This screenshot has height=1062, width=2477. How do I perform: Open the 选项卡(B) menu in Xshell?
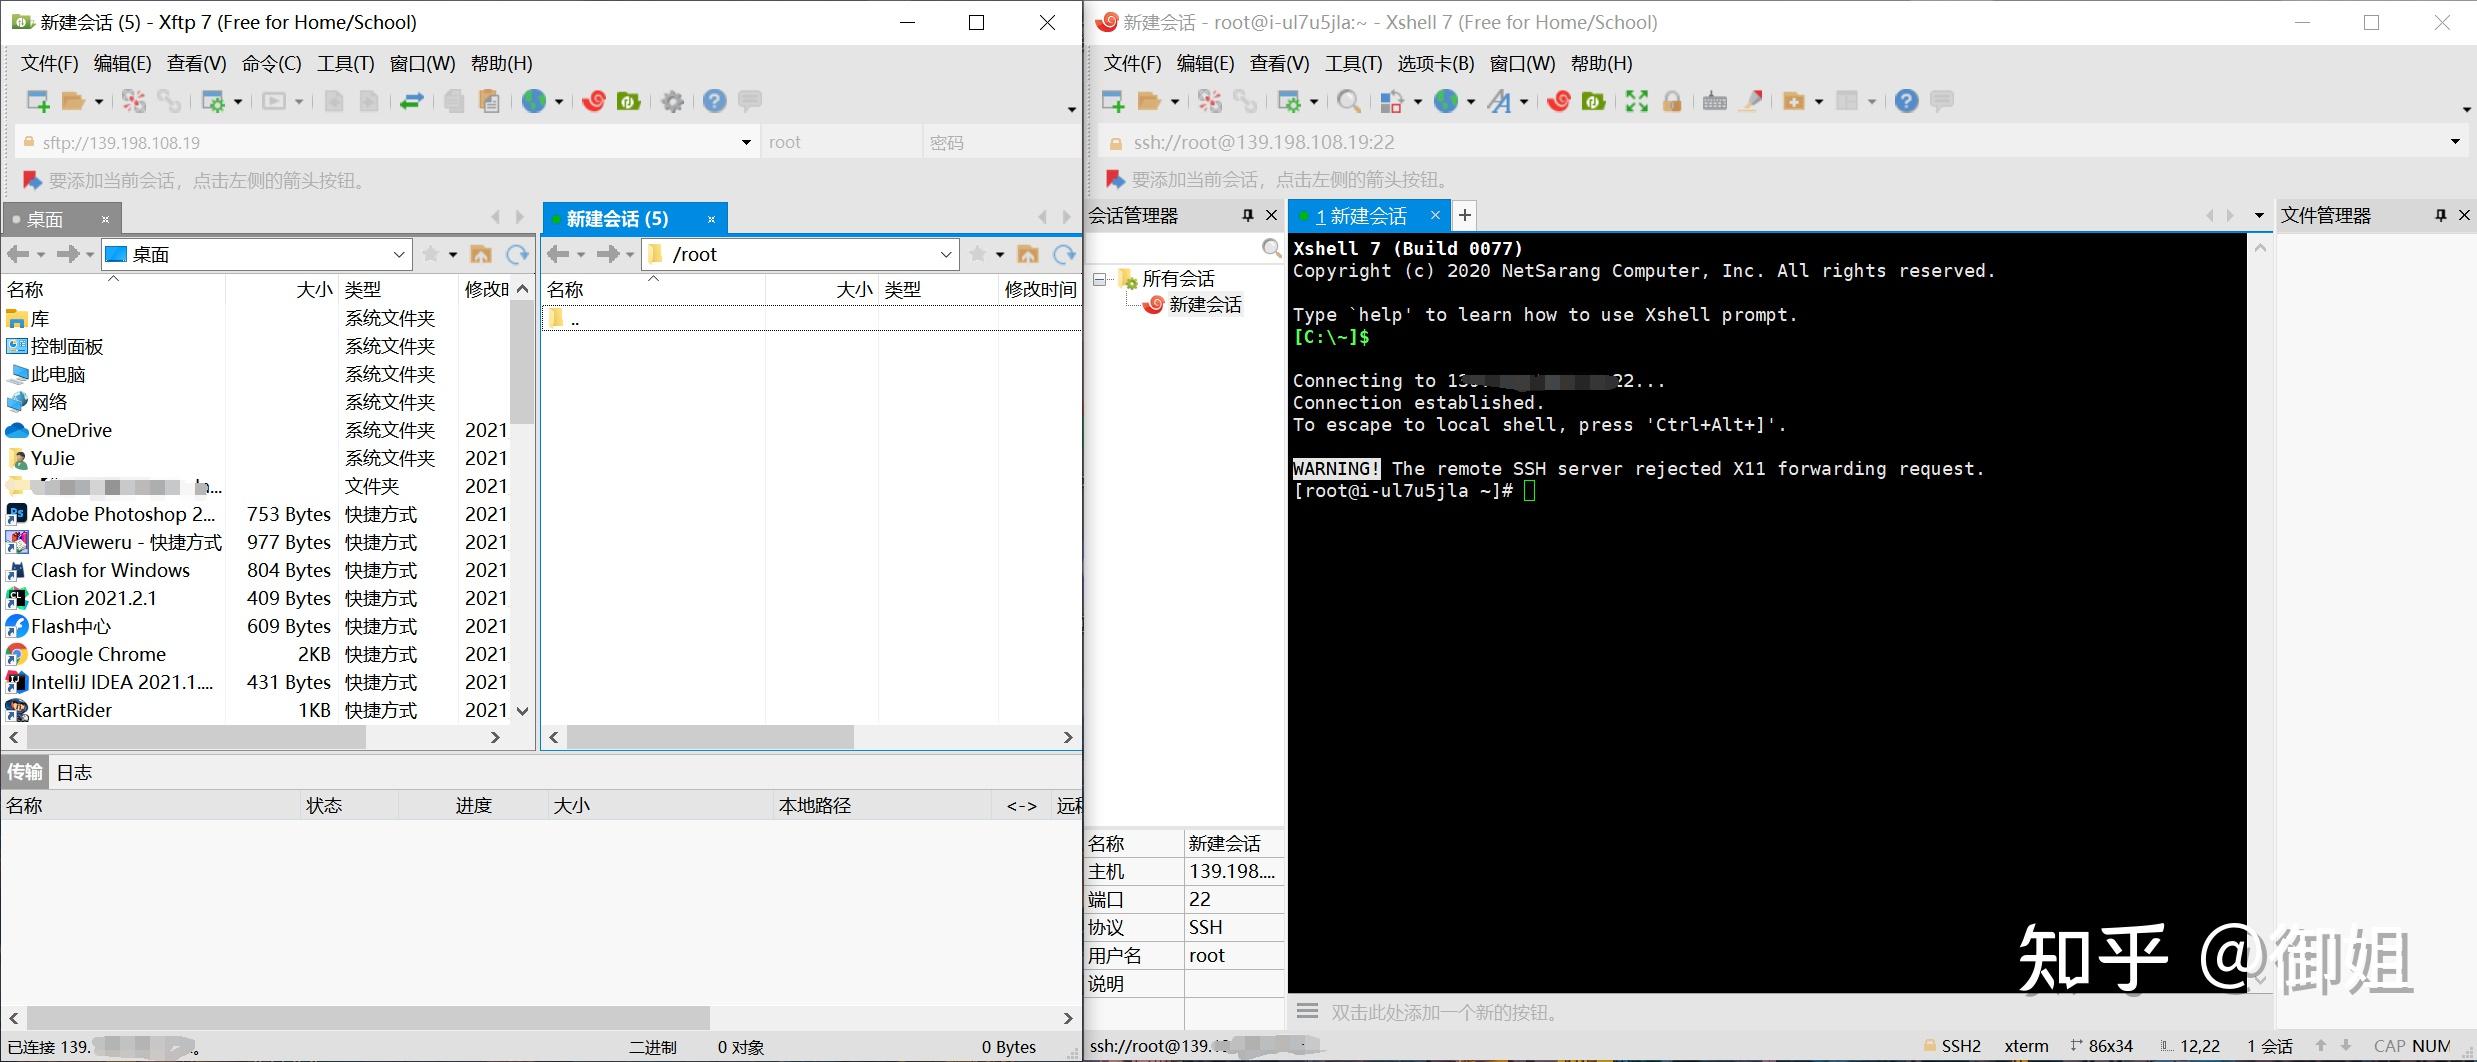coord(1436,64)
